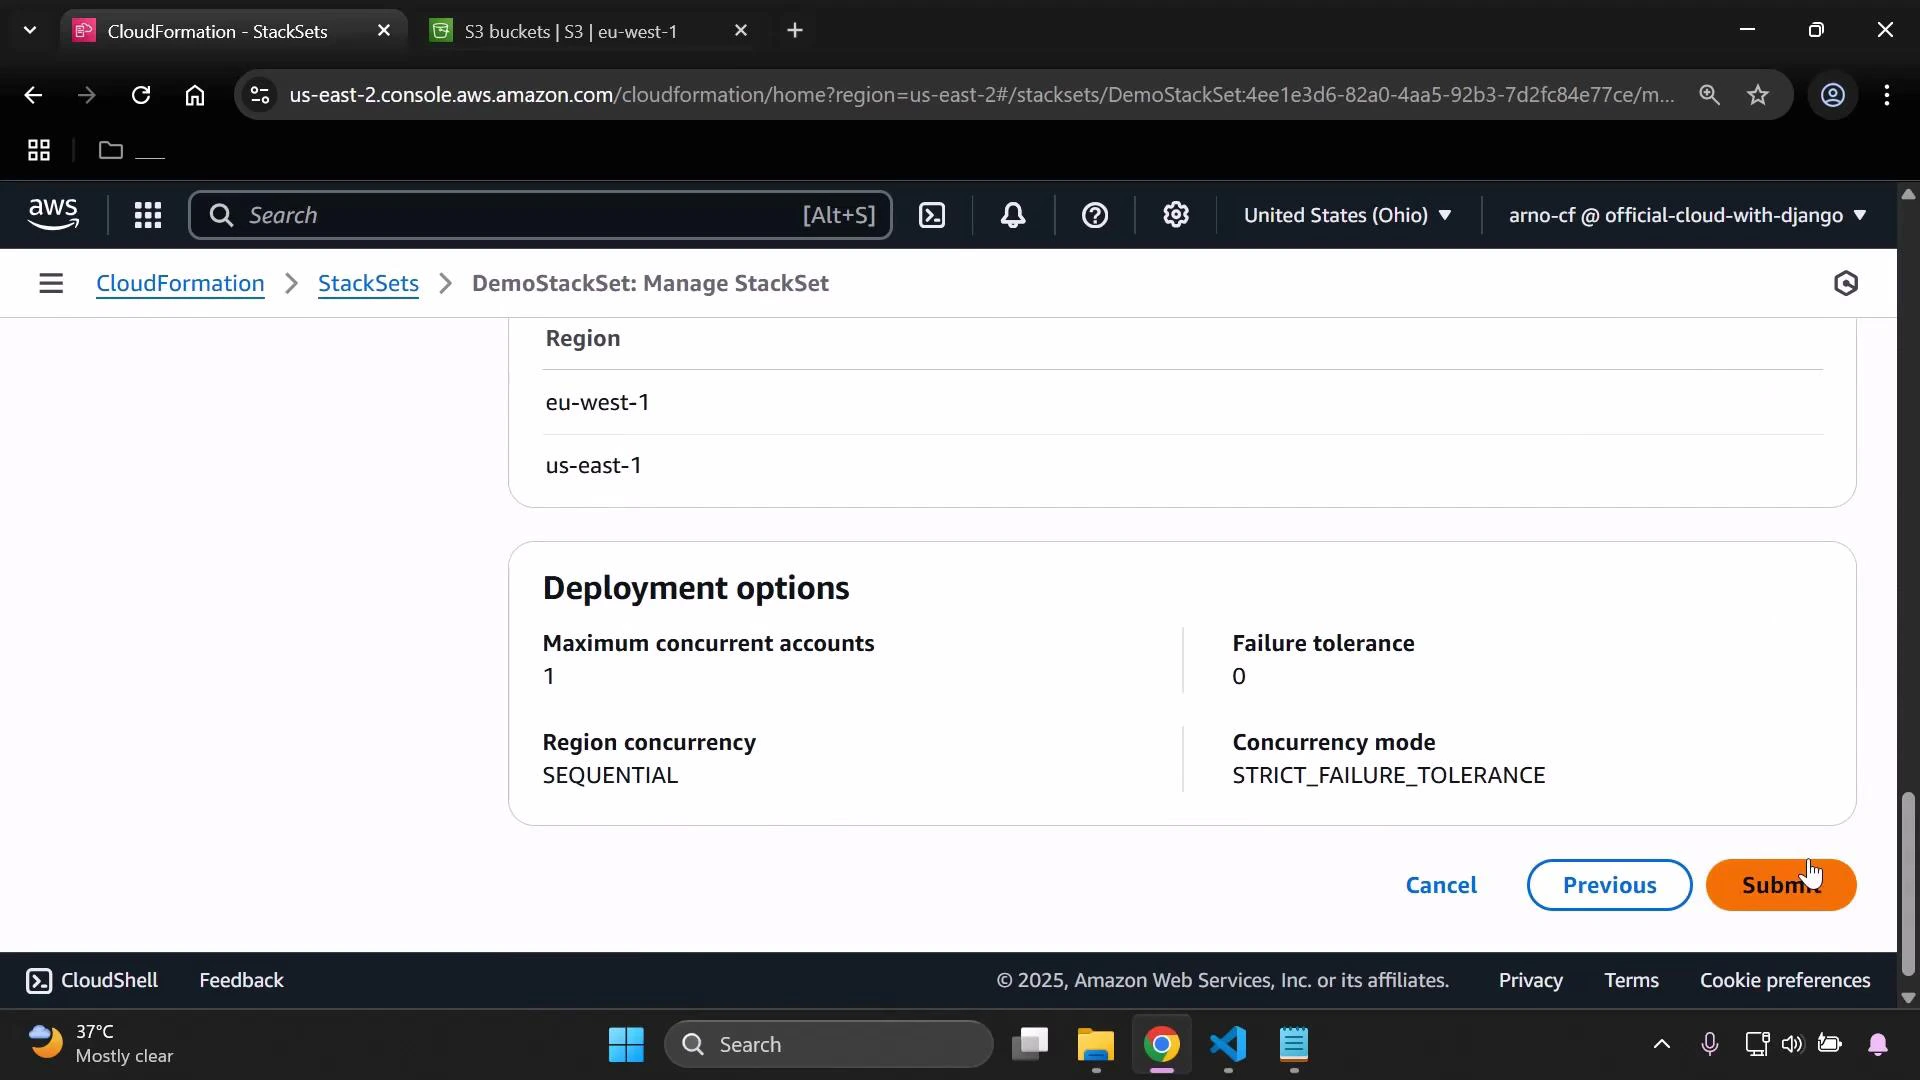Open StackSets from the breadcrumb
The width and height of the screenshot is (1920, 1080).
(368, 283)
